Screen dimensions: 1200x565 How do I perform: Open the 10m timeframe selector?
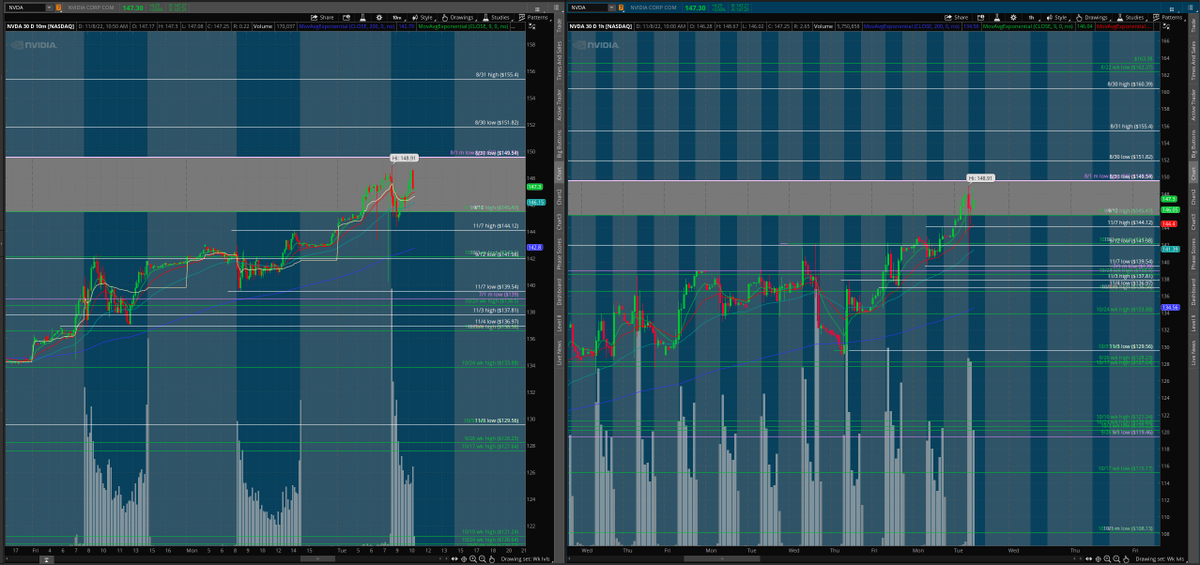tap(398, 18)
